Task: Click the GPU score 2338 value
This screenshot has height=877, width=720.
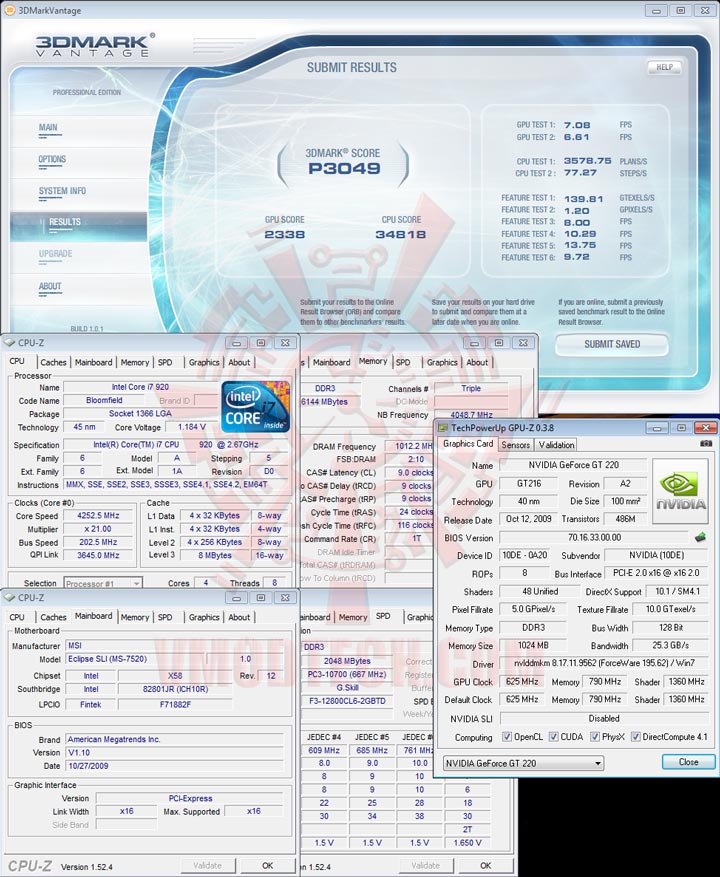Action: [x=285, y=234]
